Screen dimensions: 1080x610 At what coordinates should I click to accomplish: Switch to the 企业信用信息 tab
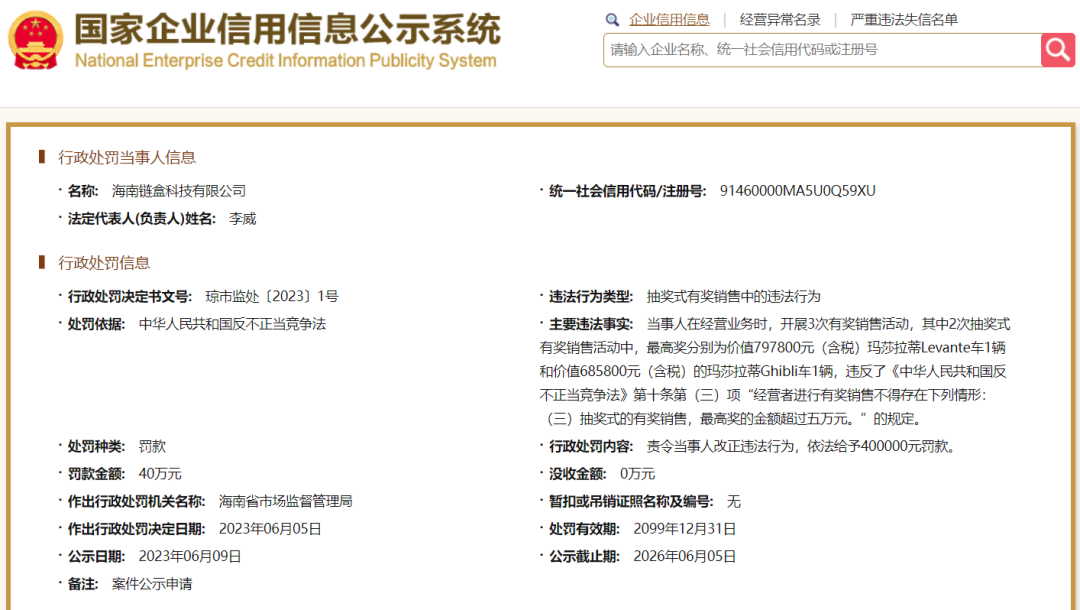pos(669,20)
